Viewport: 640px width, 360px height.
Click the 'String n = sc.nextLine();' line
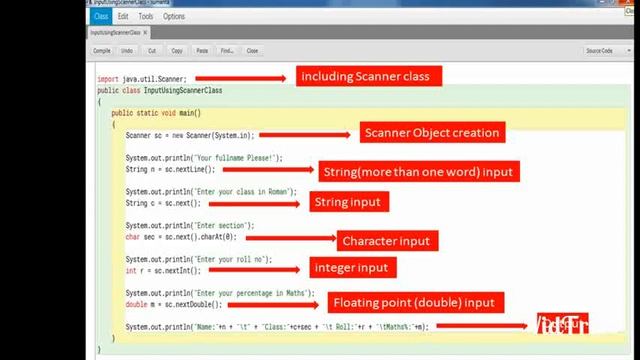click(170, 169)
